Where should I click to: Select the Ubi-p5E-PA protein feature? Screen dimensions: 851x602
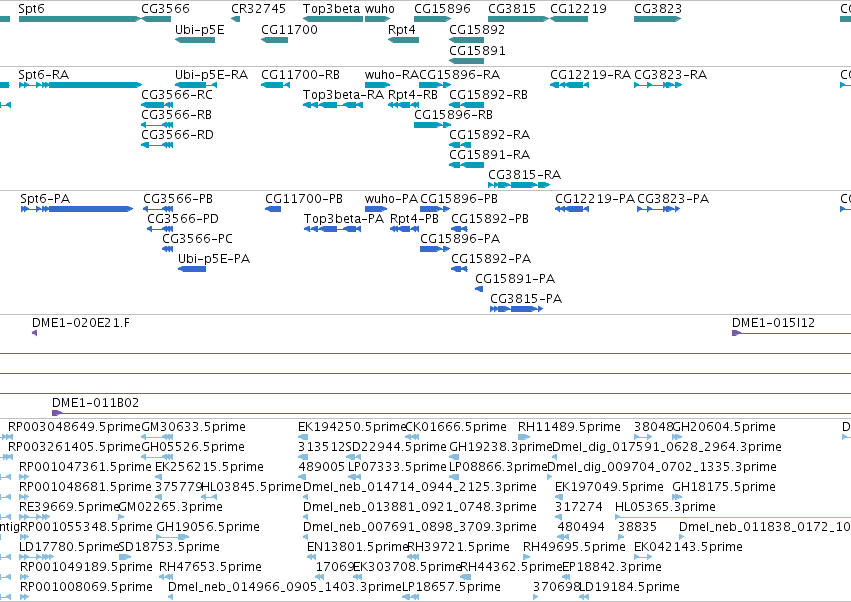tap(192, 269)
